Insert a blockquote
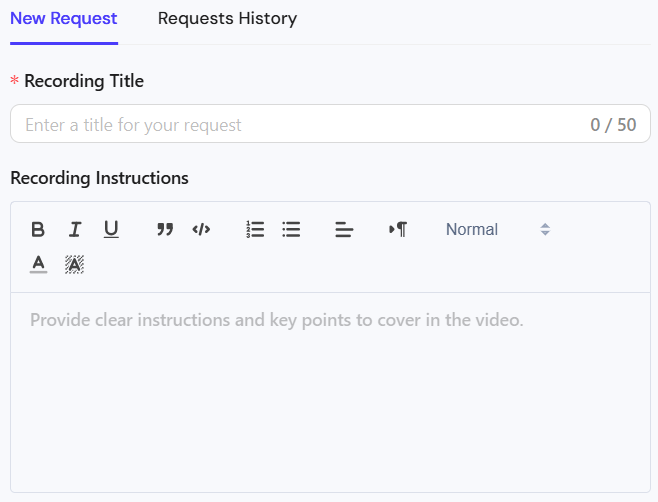658x502 pixels. coord(165,230)
